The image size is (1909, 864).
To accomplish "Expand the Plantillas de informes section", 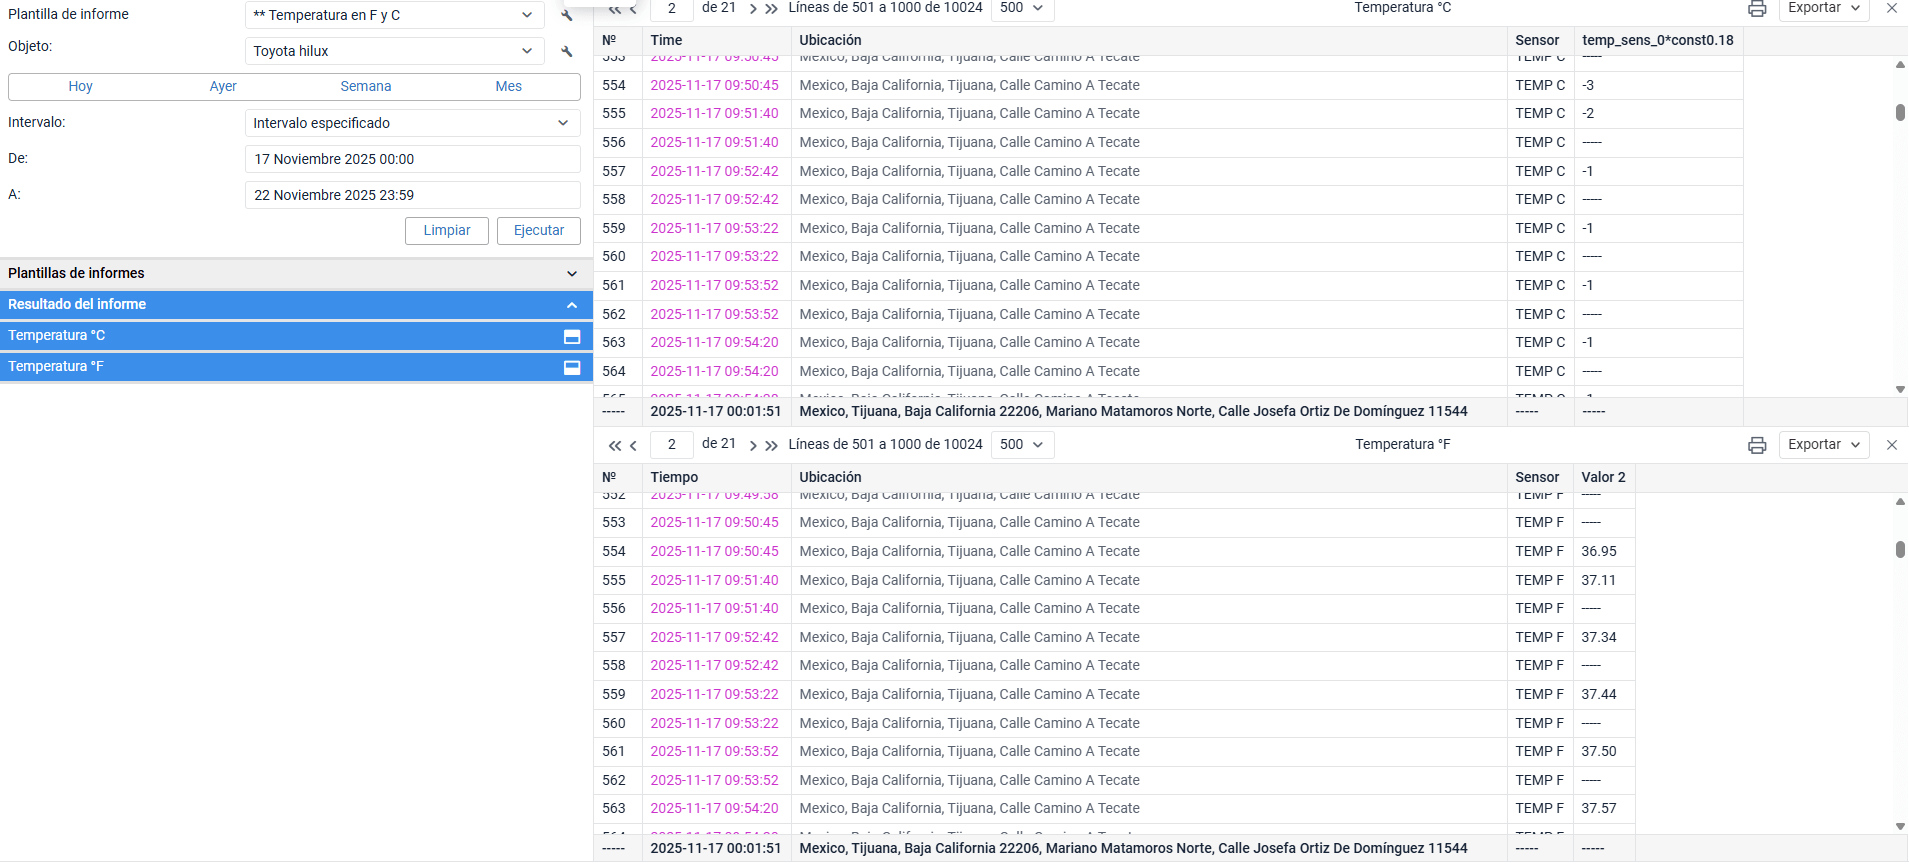I will 572,274.
